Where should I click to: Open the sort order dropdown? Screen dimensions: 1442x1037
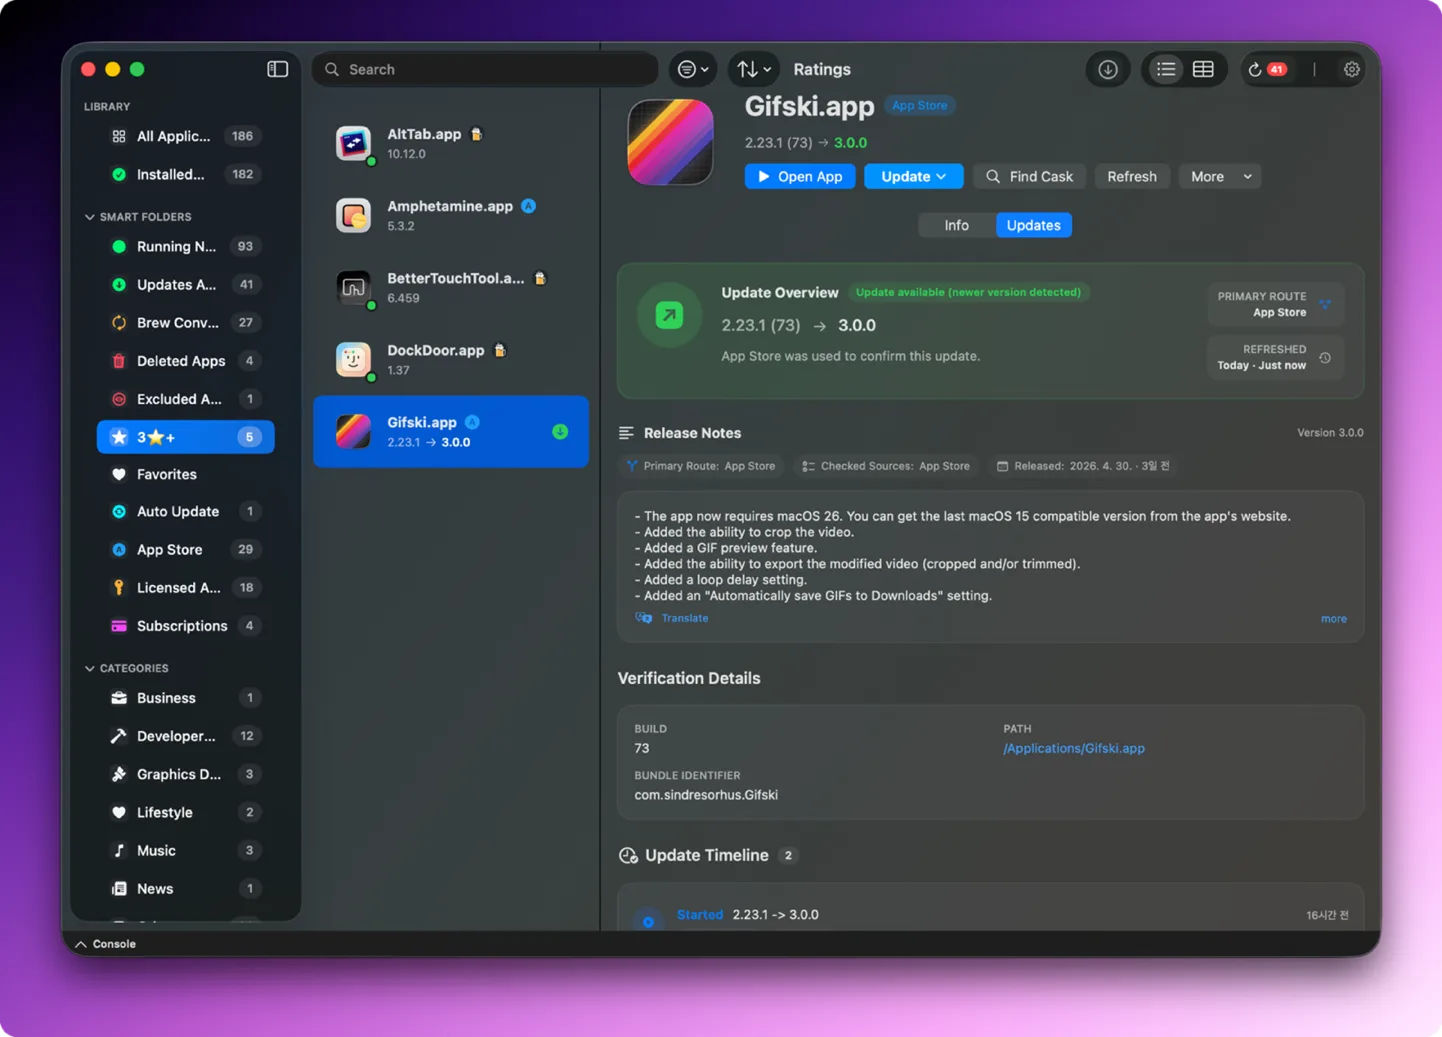pos(754,69)
